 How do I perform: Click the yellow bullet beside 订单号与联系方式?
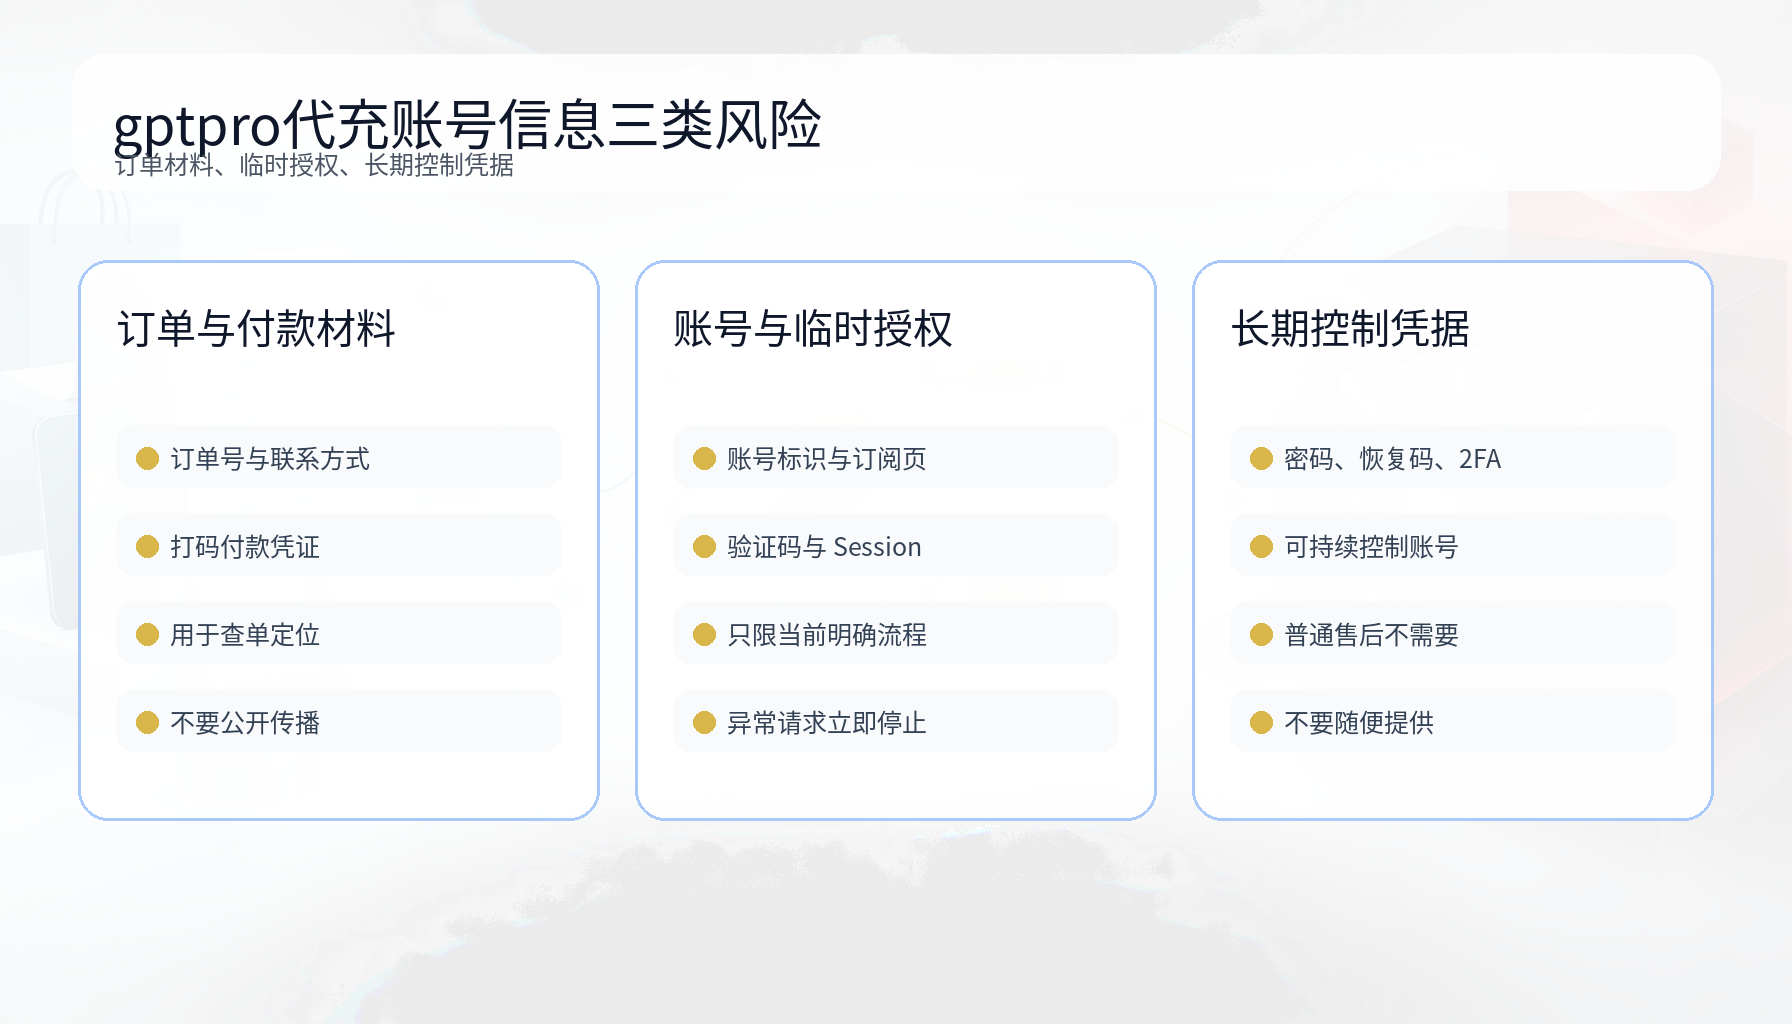(x=148, y=458)
